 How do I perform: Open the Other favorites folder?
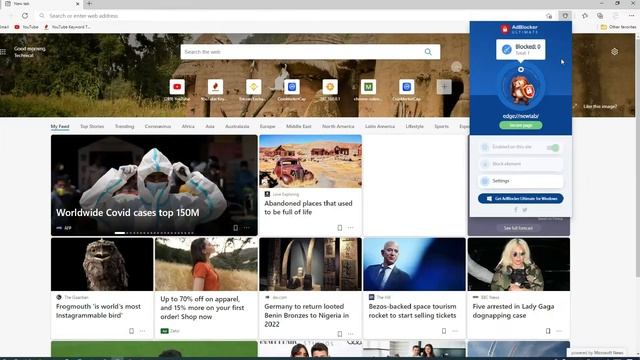click(618, 27)
